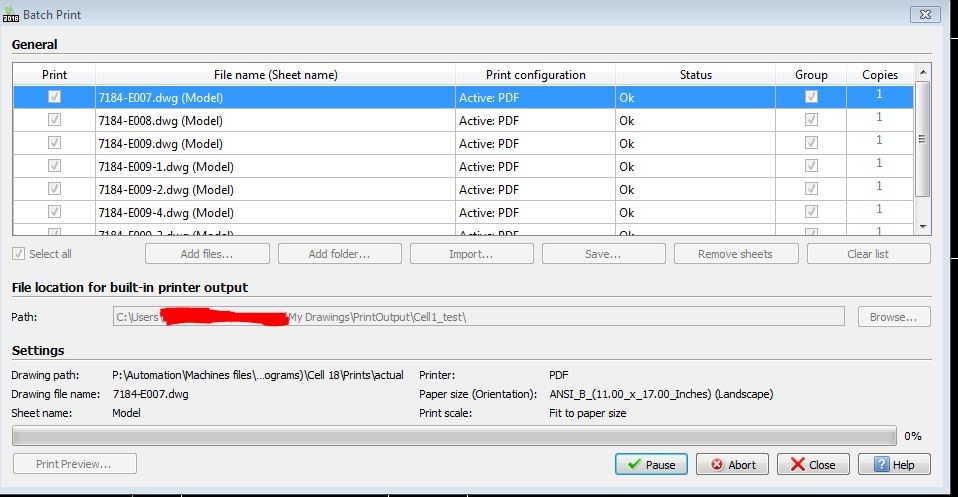Sort by Status column header
Screen dimensions: 958x497
pyautogui.click(x=695, y=75)
